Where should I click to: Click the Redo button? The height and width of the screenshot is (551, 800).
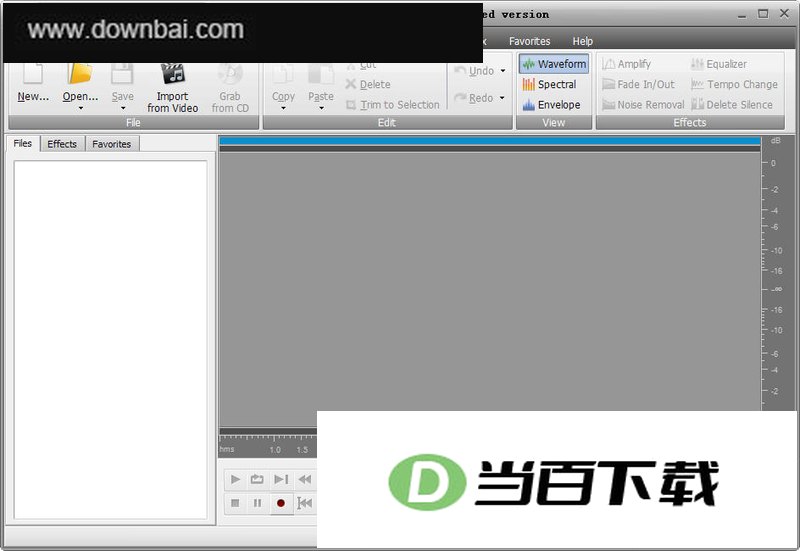point(474,97)
